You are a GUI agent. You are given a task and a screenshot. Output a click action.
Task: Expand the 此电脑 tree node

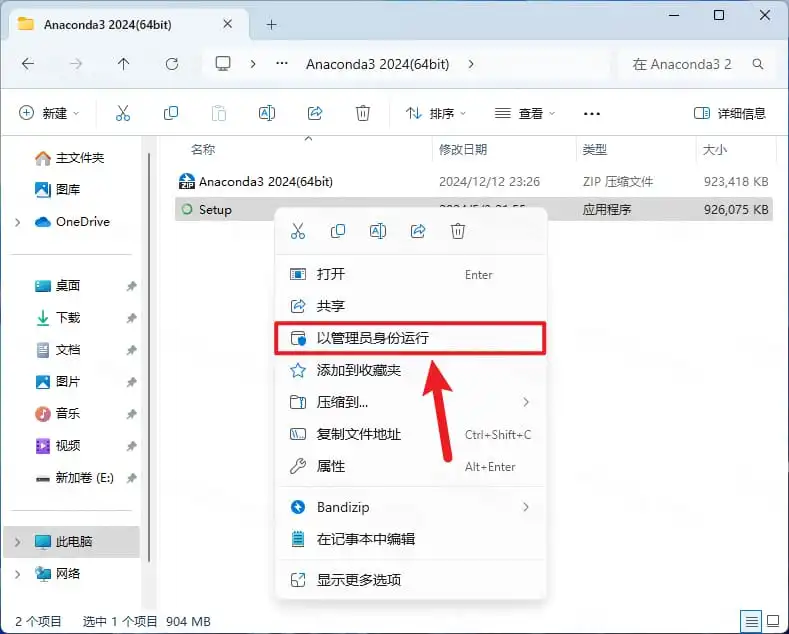click(x=18, y=542)
